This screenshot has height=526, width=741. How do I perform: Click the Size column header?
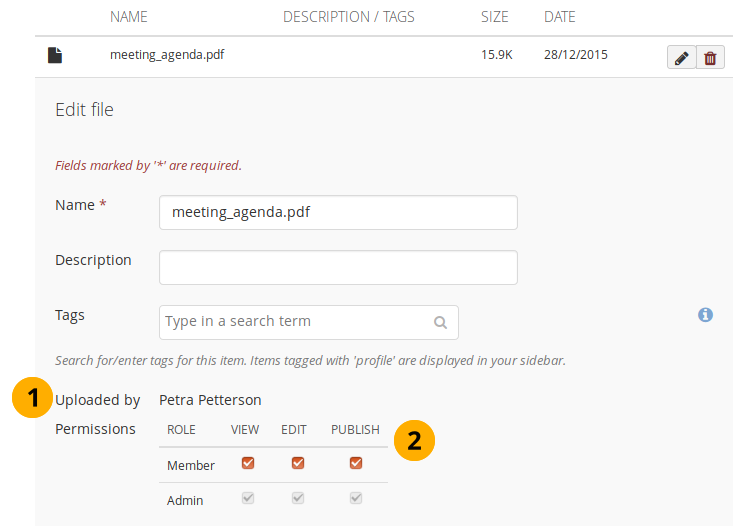click(x=494, y=17)
